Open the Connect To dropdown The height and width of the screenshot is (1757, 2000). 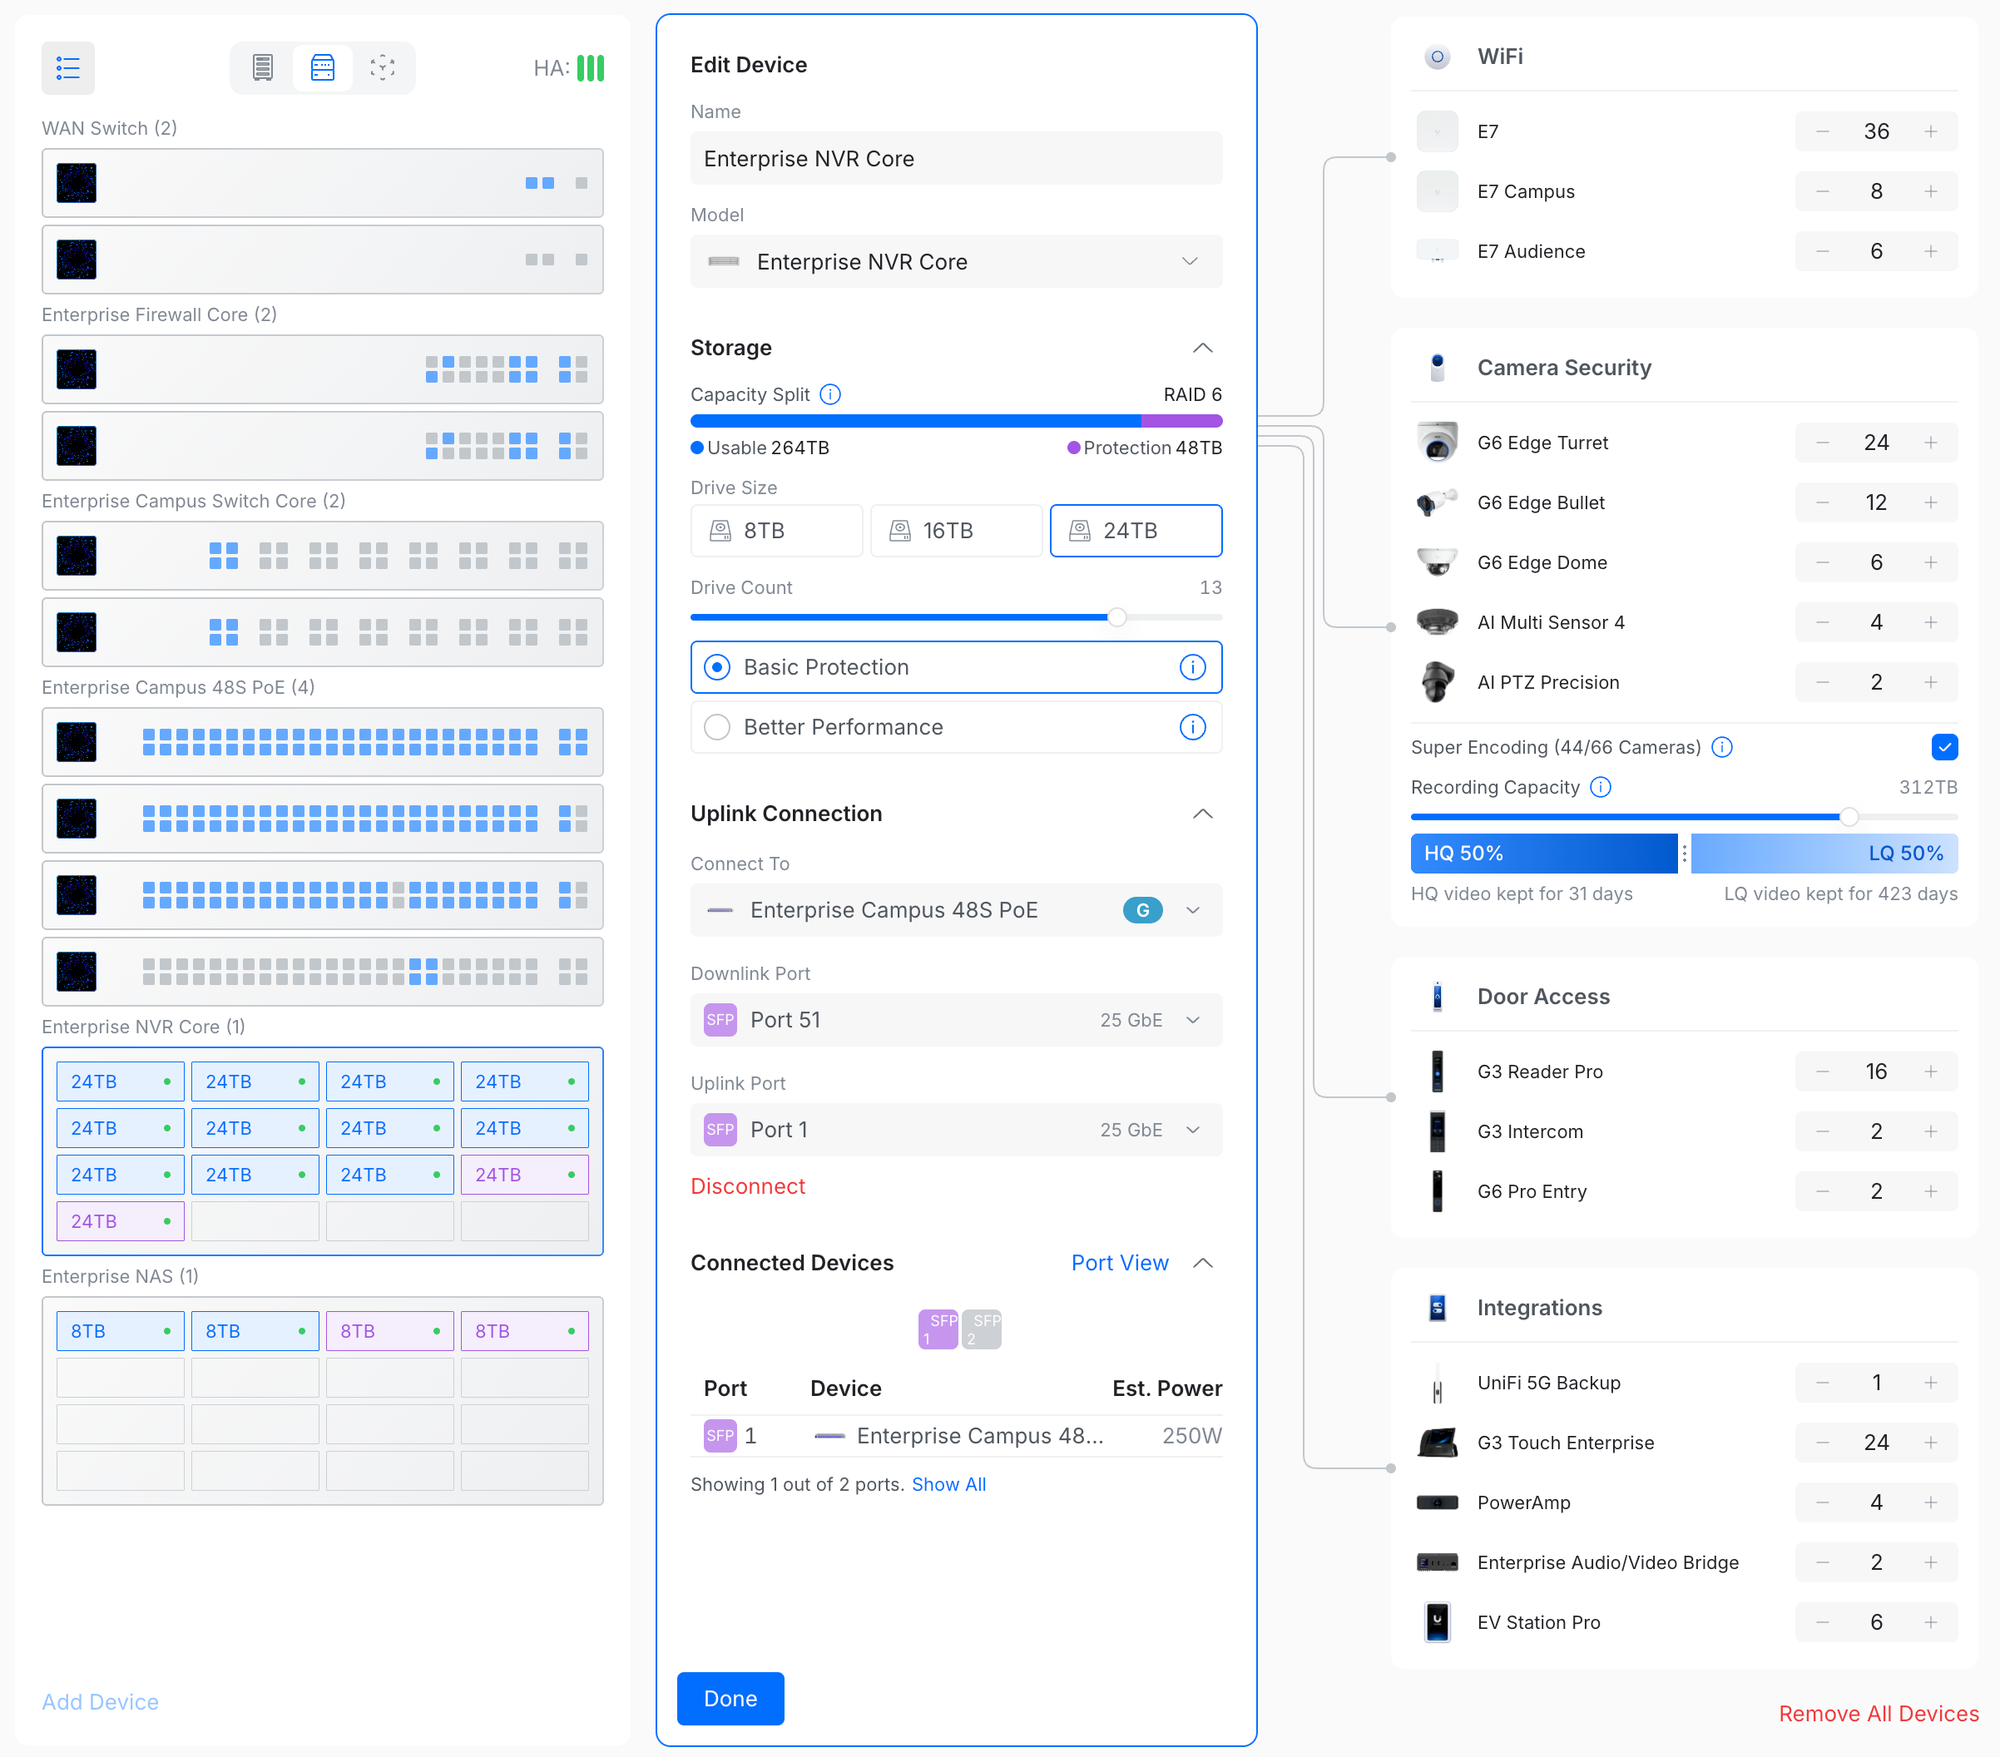click(x=956, y=910)
